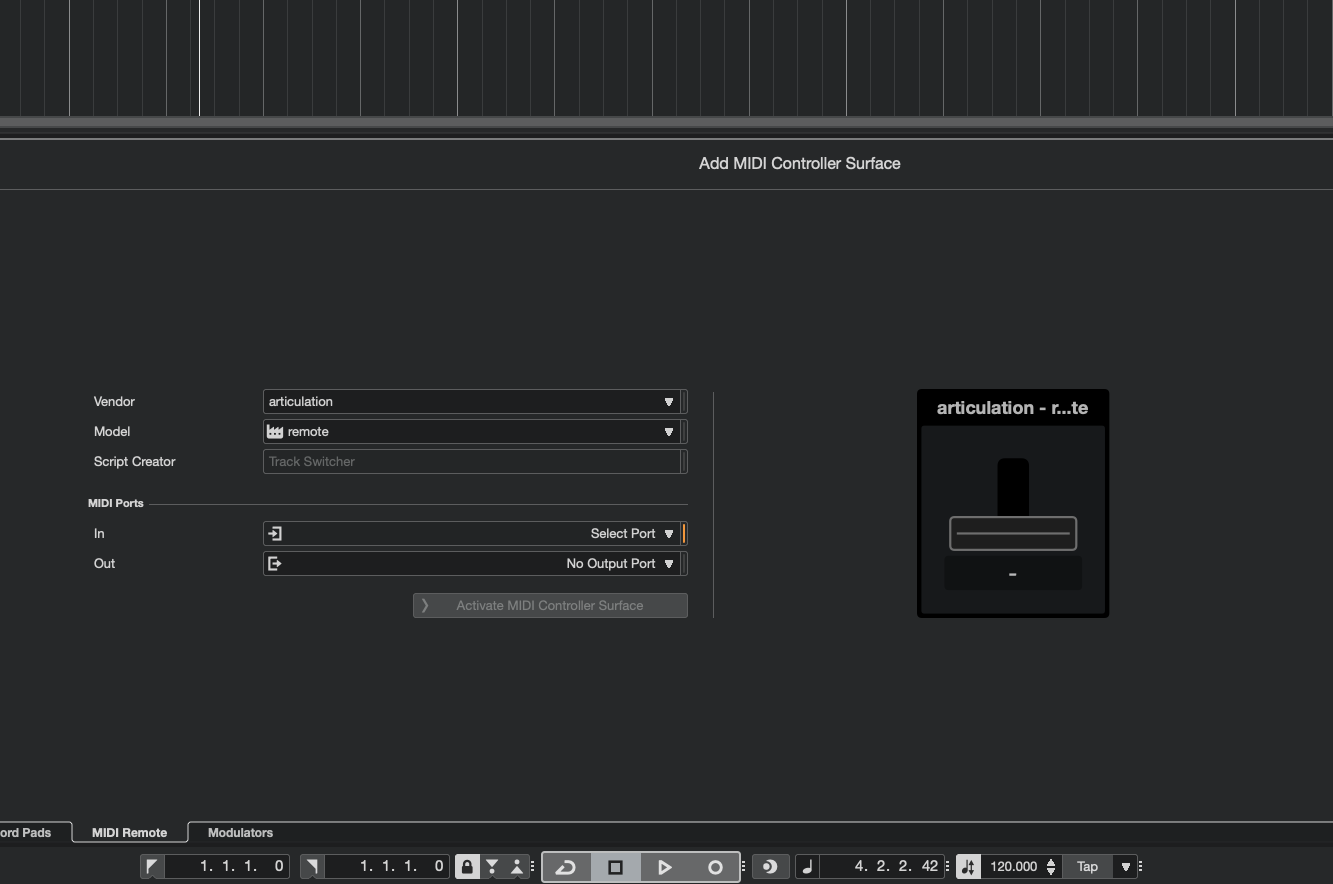Viewport: 1333px width, 884px height.
Task: Click the MIDI output port icon
Action: point(275,563)
